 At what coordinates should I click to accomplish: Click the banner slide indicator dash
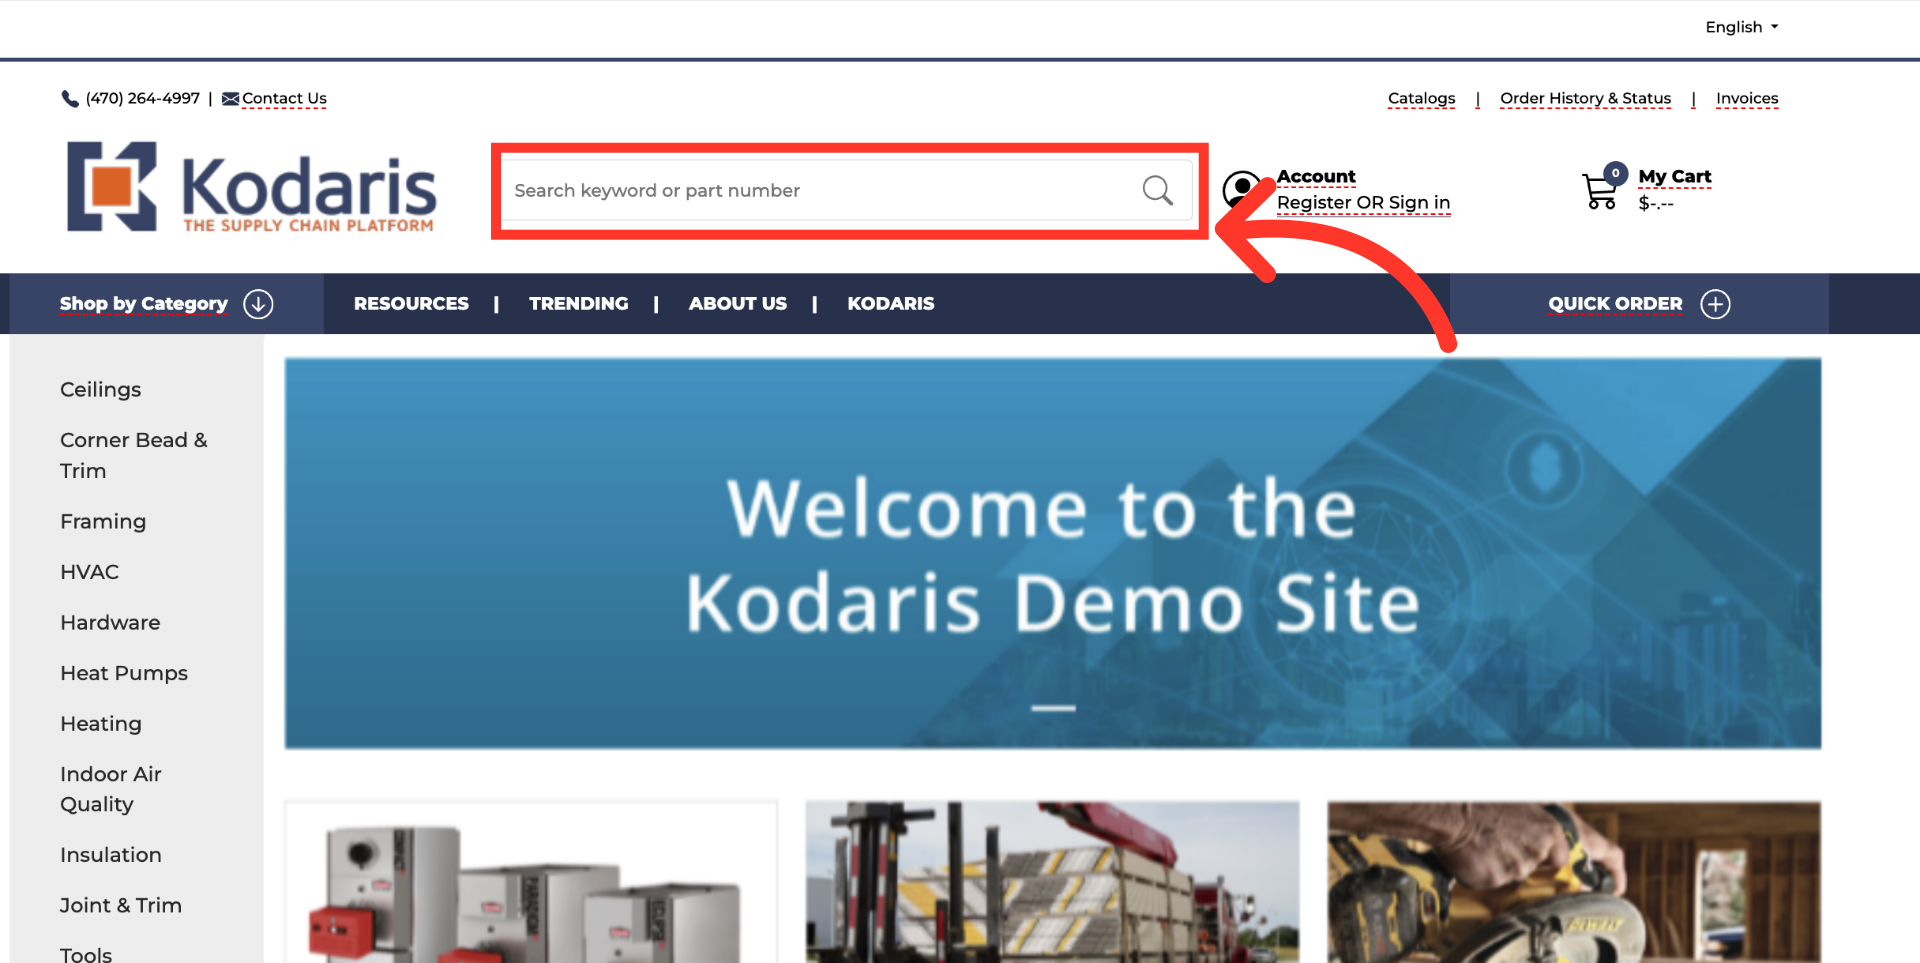pos(1053,708)
